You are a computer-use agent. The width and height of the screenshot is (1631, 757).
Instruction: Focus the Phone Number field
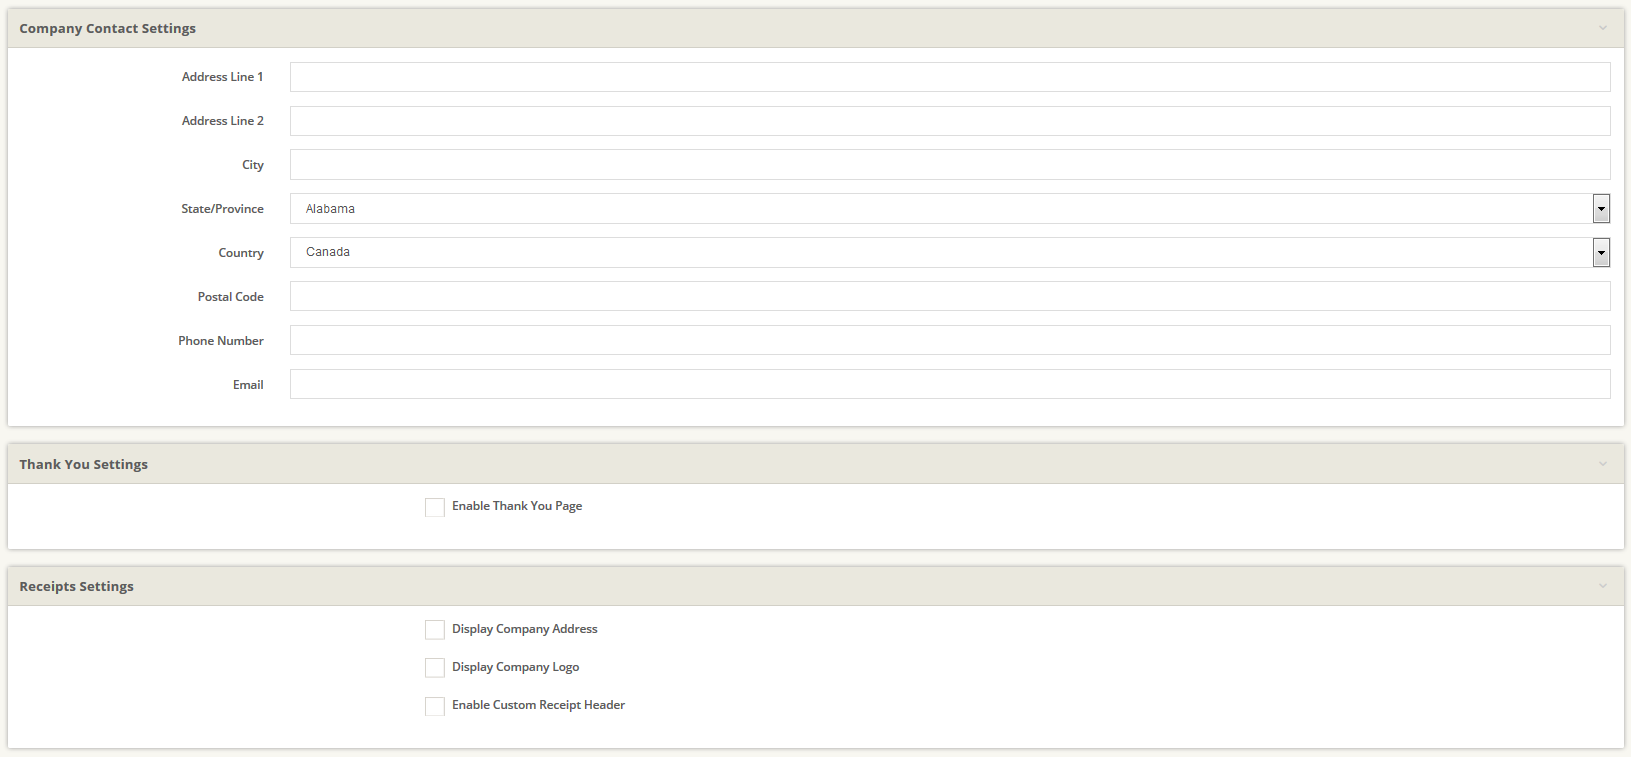pos(950,340)
